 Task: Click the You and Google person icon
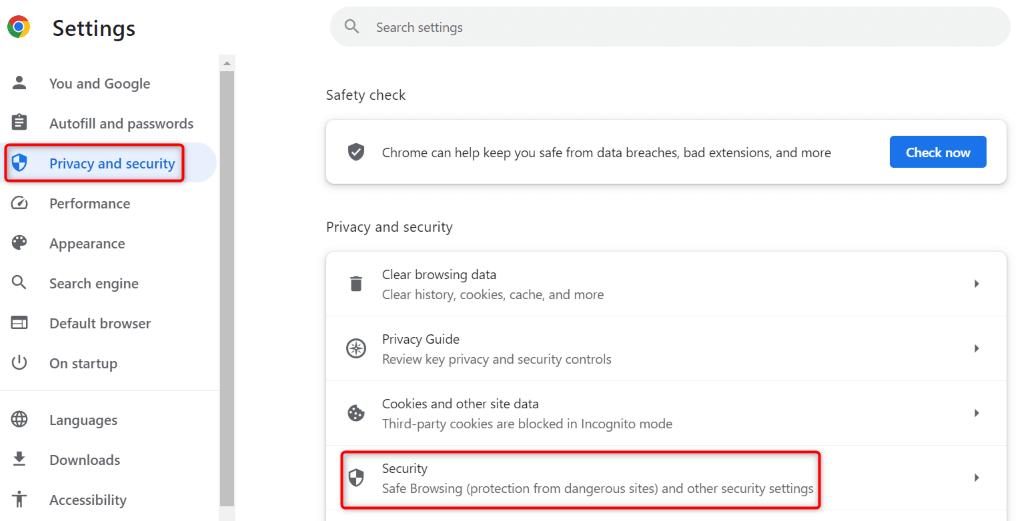tap(19, 83)
